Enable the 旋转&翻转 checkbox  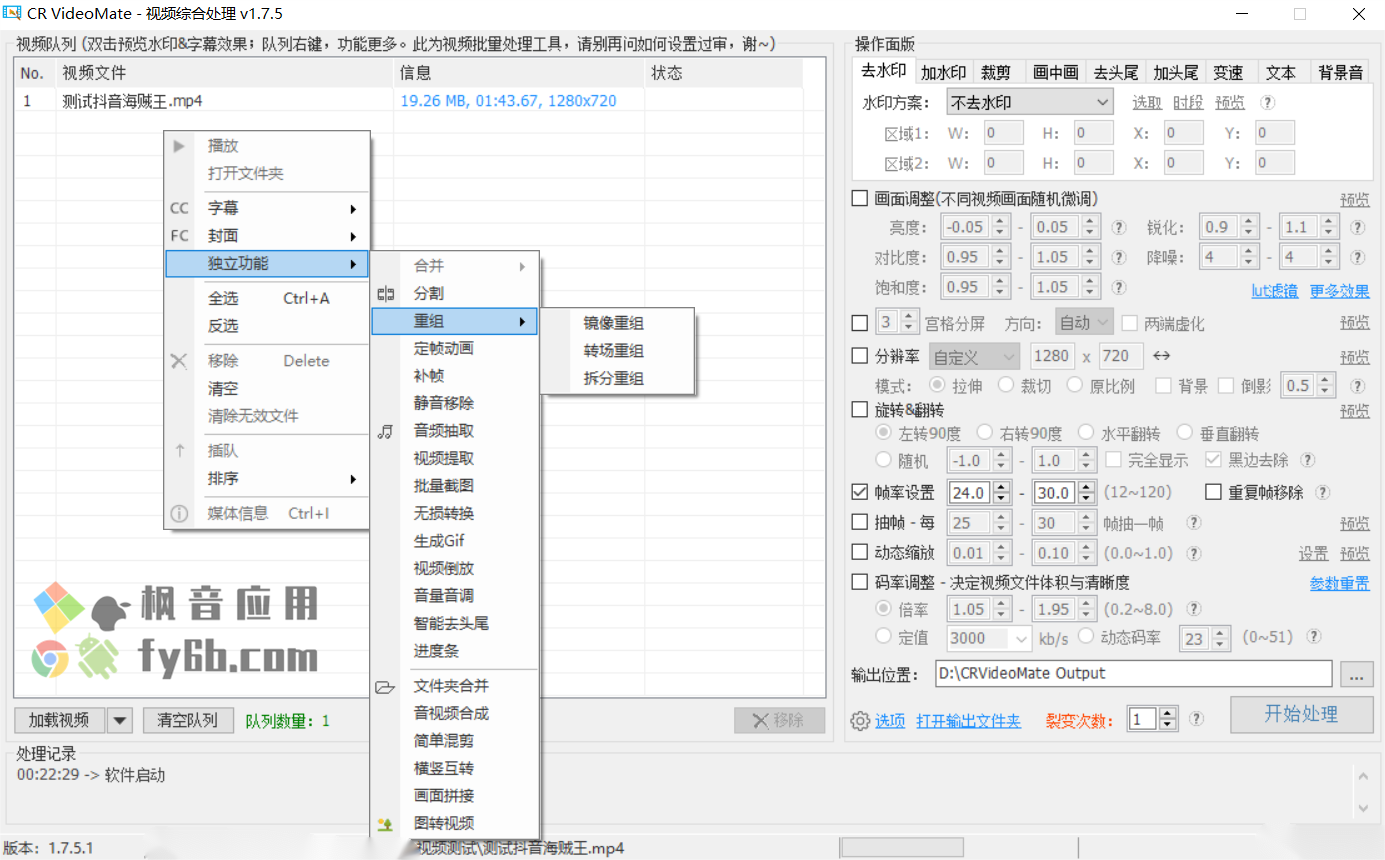tap(859, 409)
